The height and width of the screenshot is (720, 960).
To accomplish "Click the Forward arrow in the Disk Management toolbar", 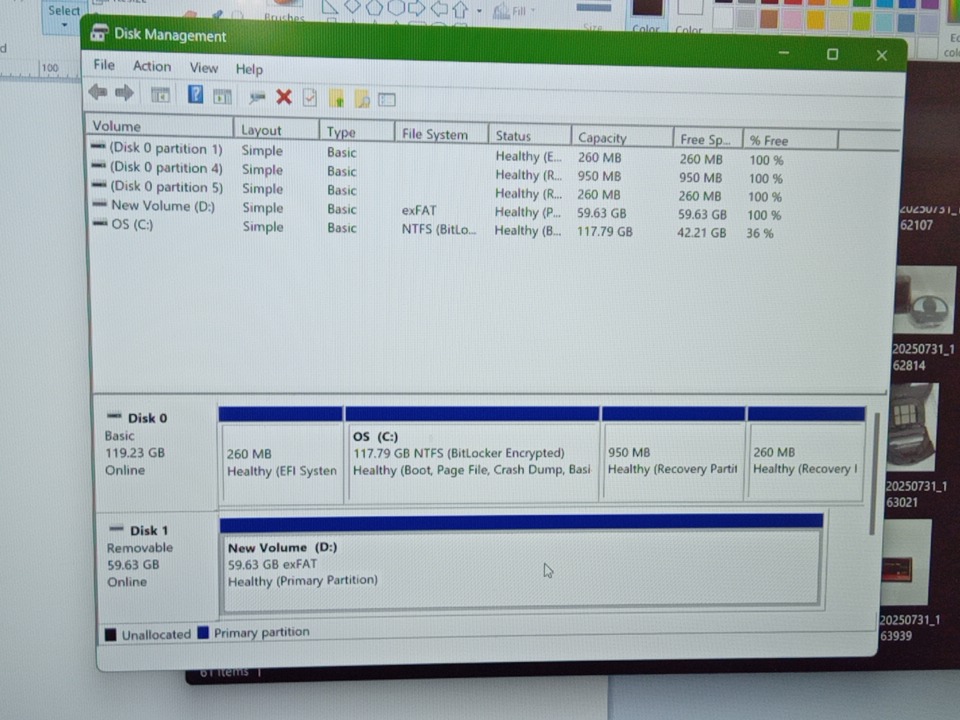I will tap(124, 93).
